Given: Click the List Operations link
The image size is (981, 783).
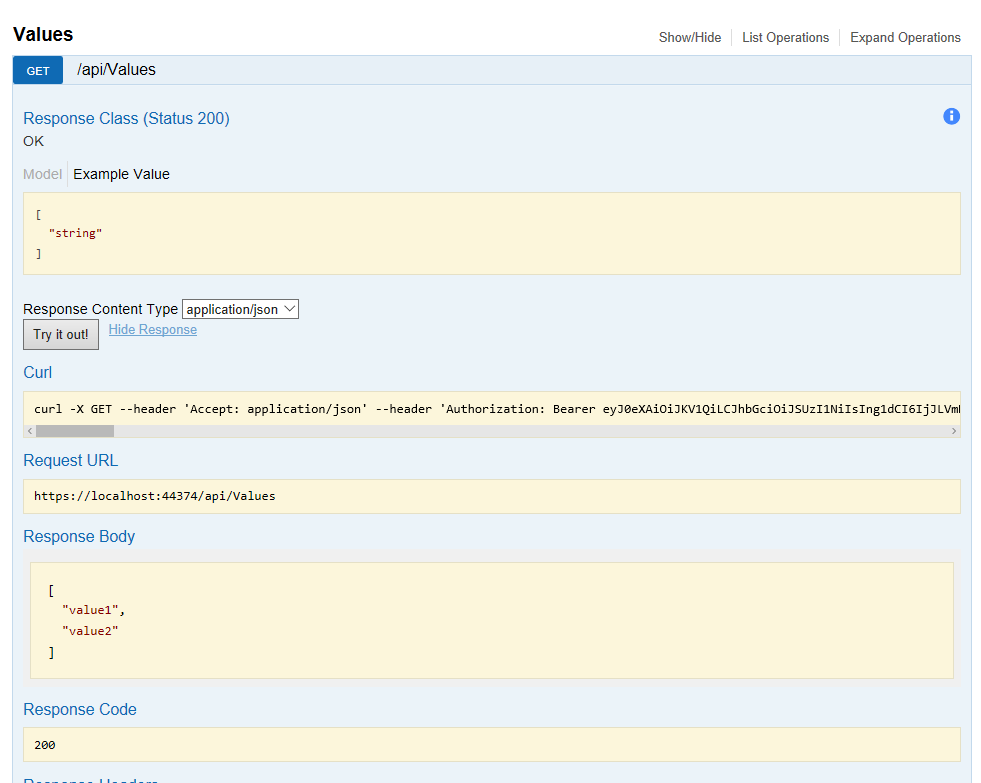Looking at the screenshot, I should click(785, 37).
